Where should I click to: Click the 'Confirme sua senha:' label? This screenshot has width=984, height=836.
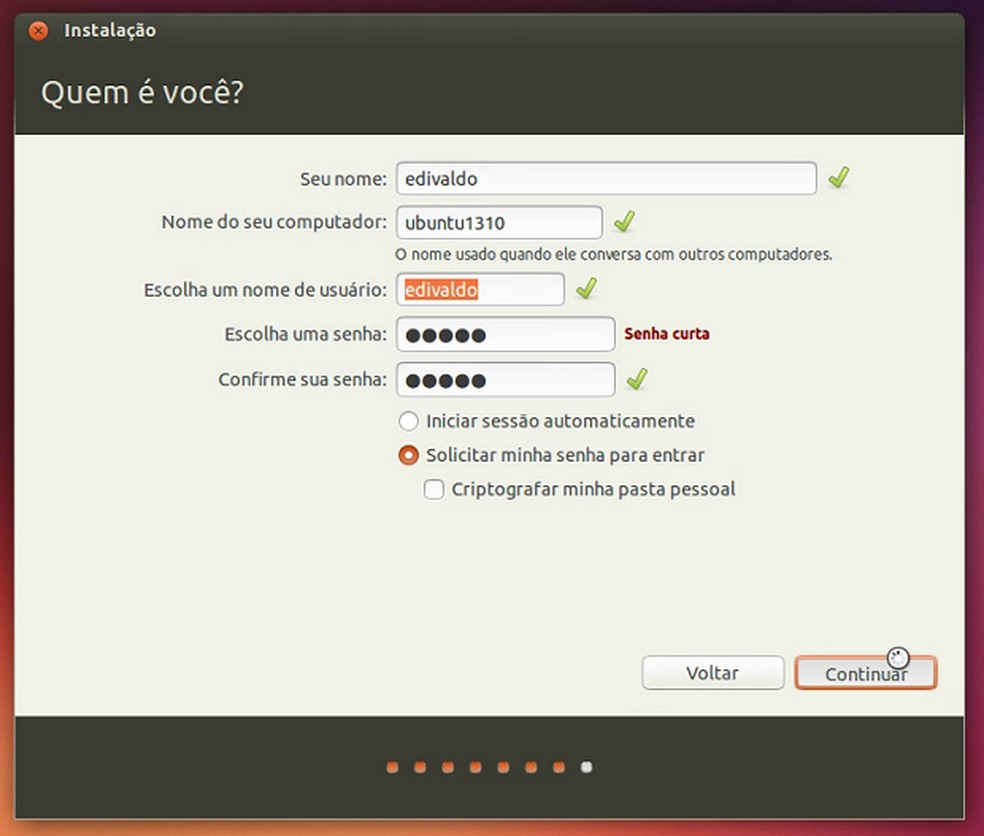[x=302, y=380]
